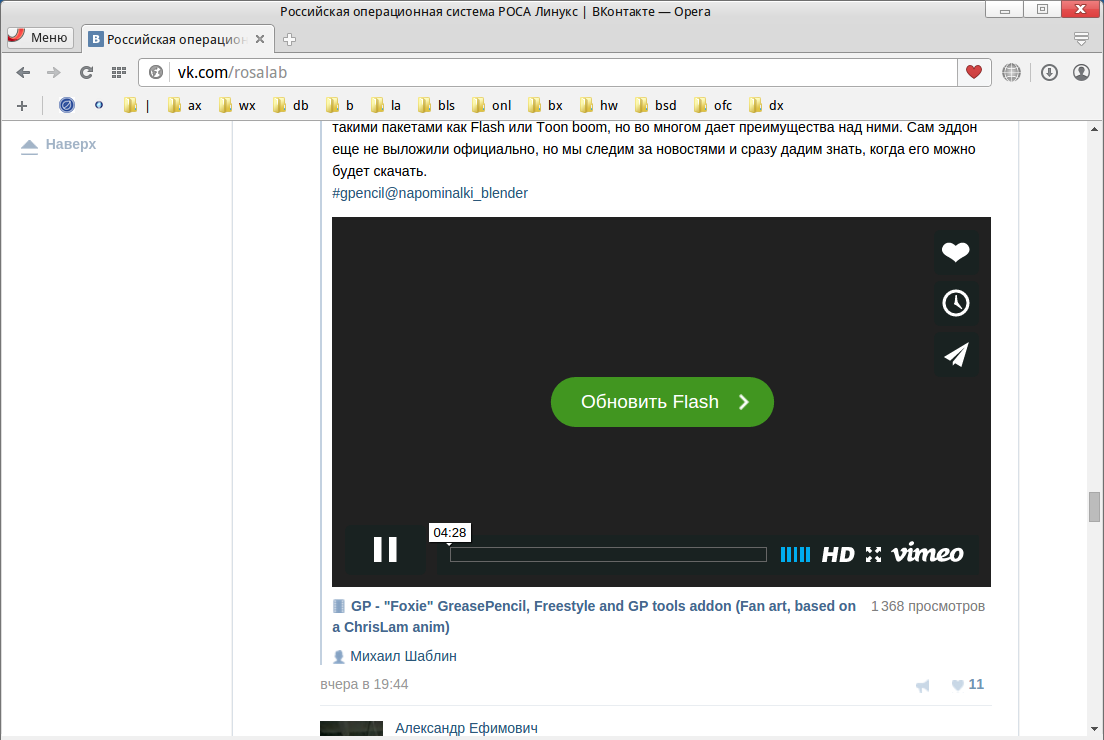Reload the page with refresh icon
This screenshot has height=740, width=1104.
point(86,72)
